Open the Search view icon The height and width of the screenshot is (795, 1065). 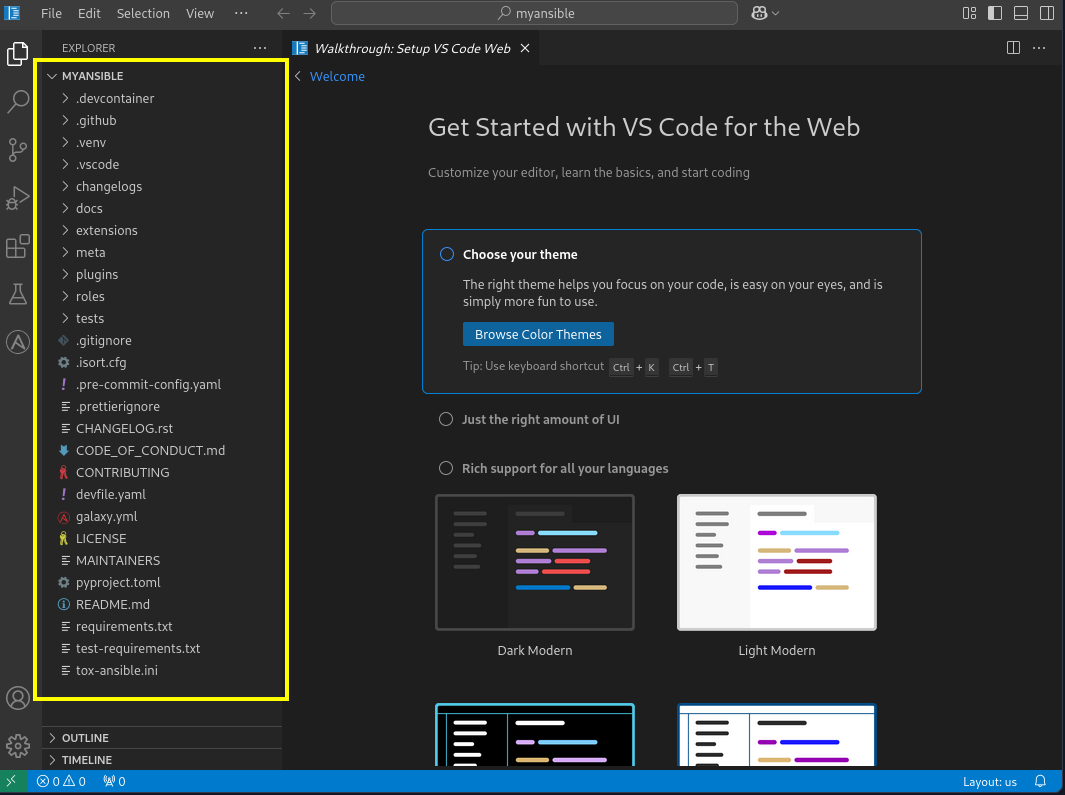[x=18, y=101]
